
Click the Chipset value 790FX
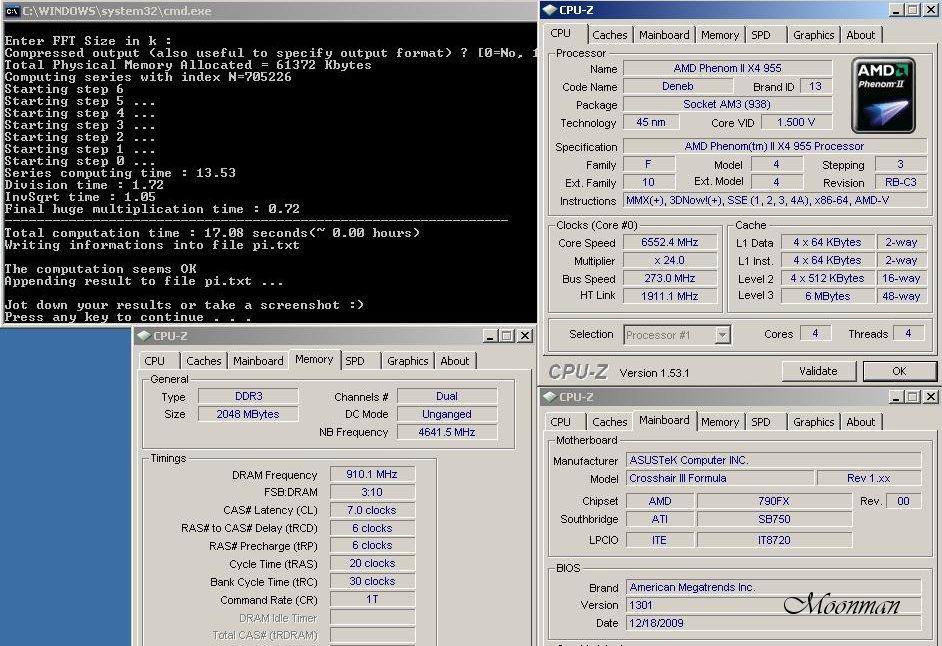774,501
